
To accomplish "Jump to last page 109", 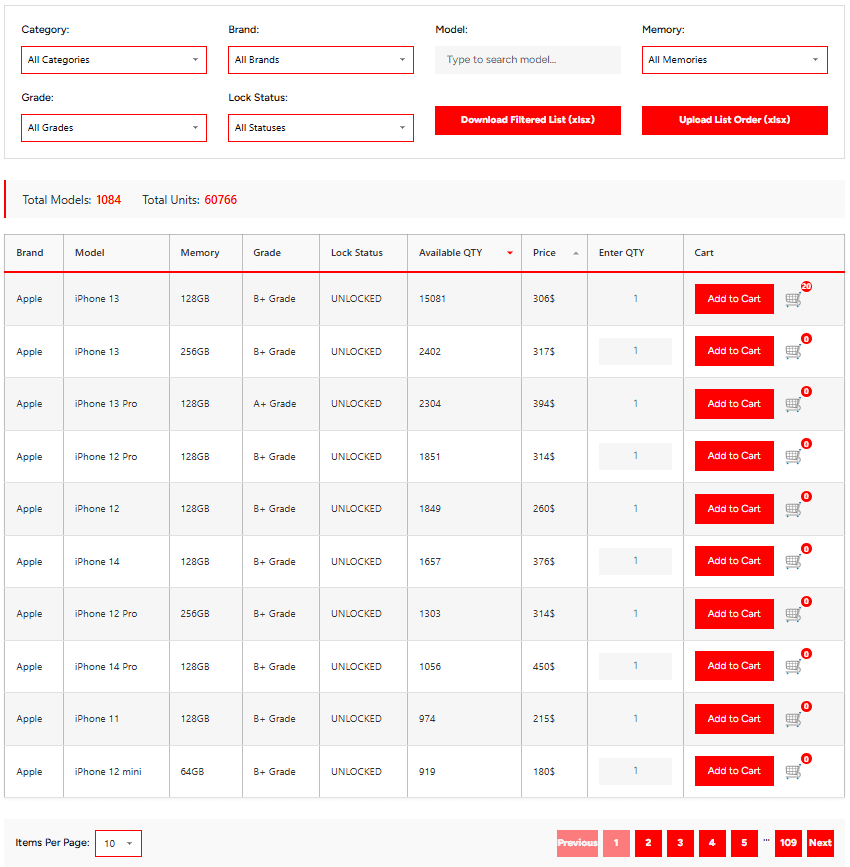I will click(x=788, y=843).
